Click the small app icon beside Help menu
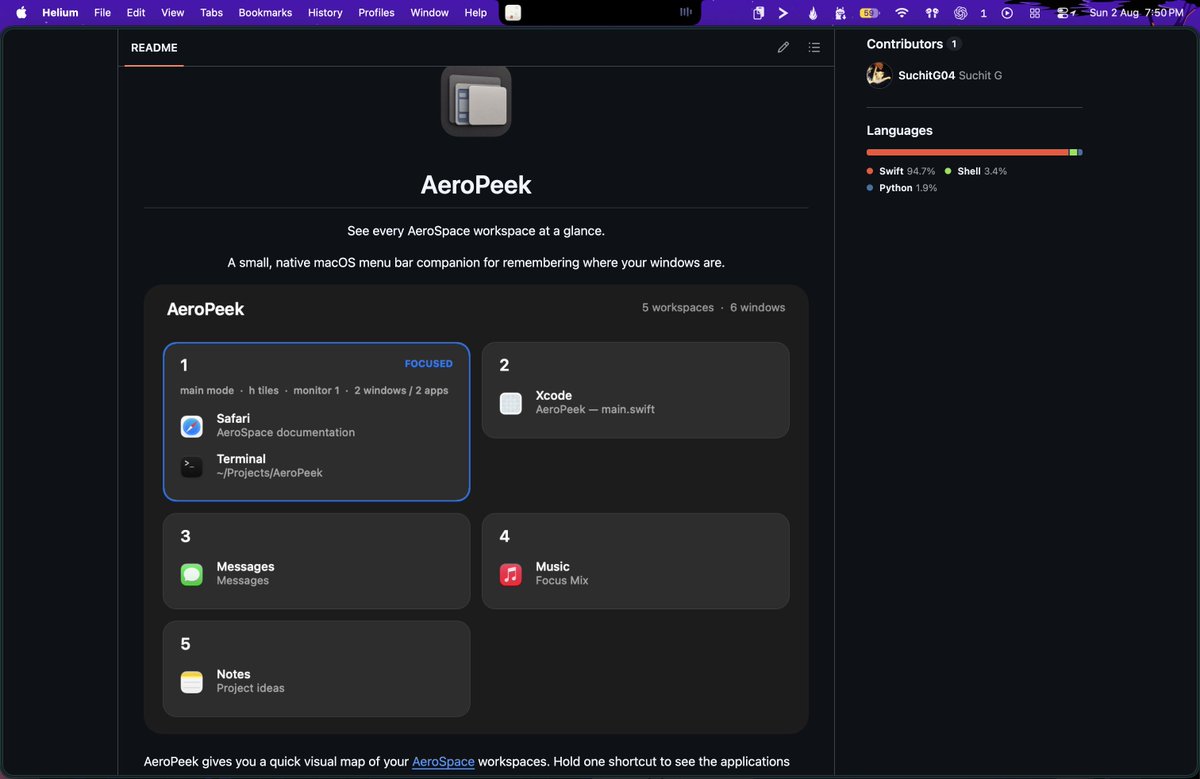 tap(513, 13)
